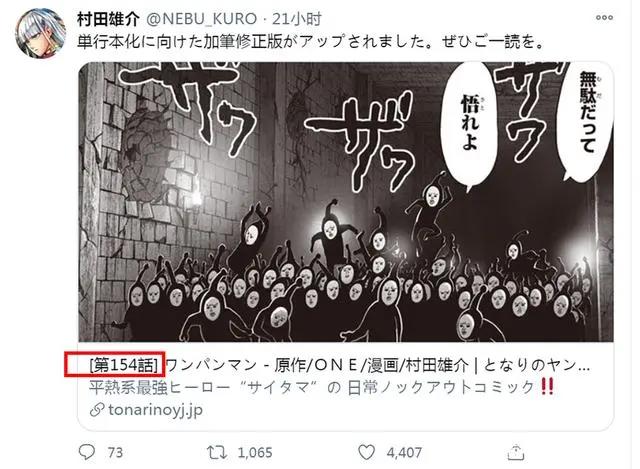Open the three-dot more options menu
The height and width of the screenshot is (469, 640).
click(604, 18)
